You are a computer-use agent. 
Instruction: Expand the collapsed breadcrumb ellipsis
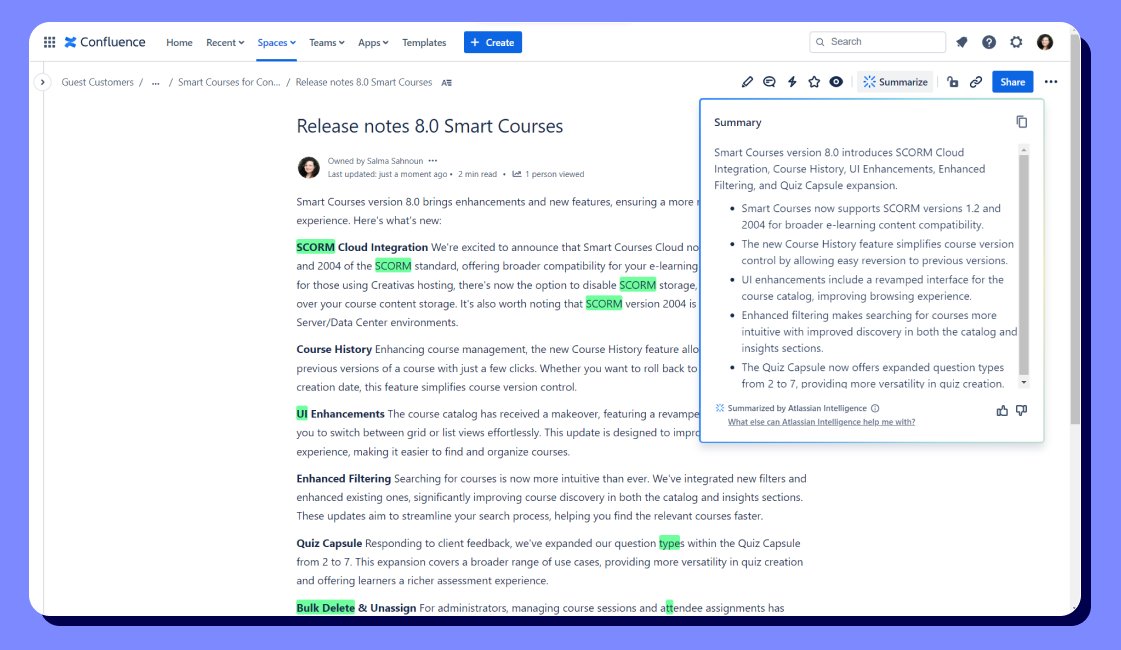(x=155, y=83)
